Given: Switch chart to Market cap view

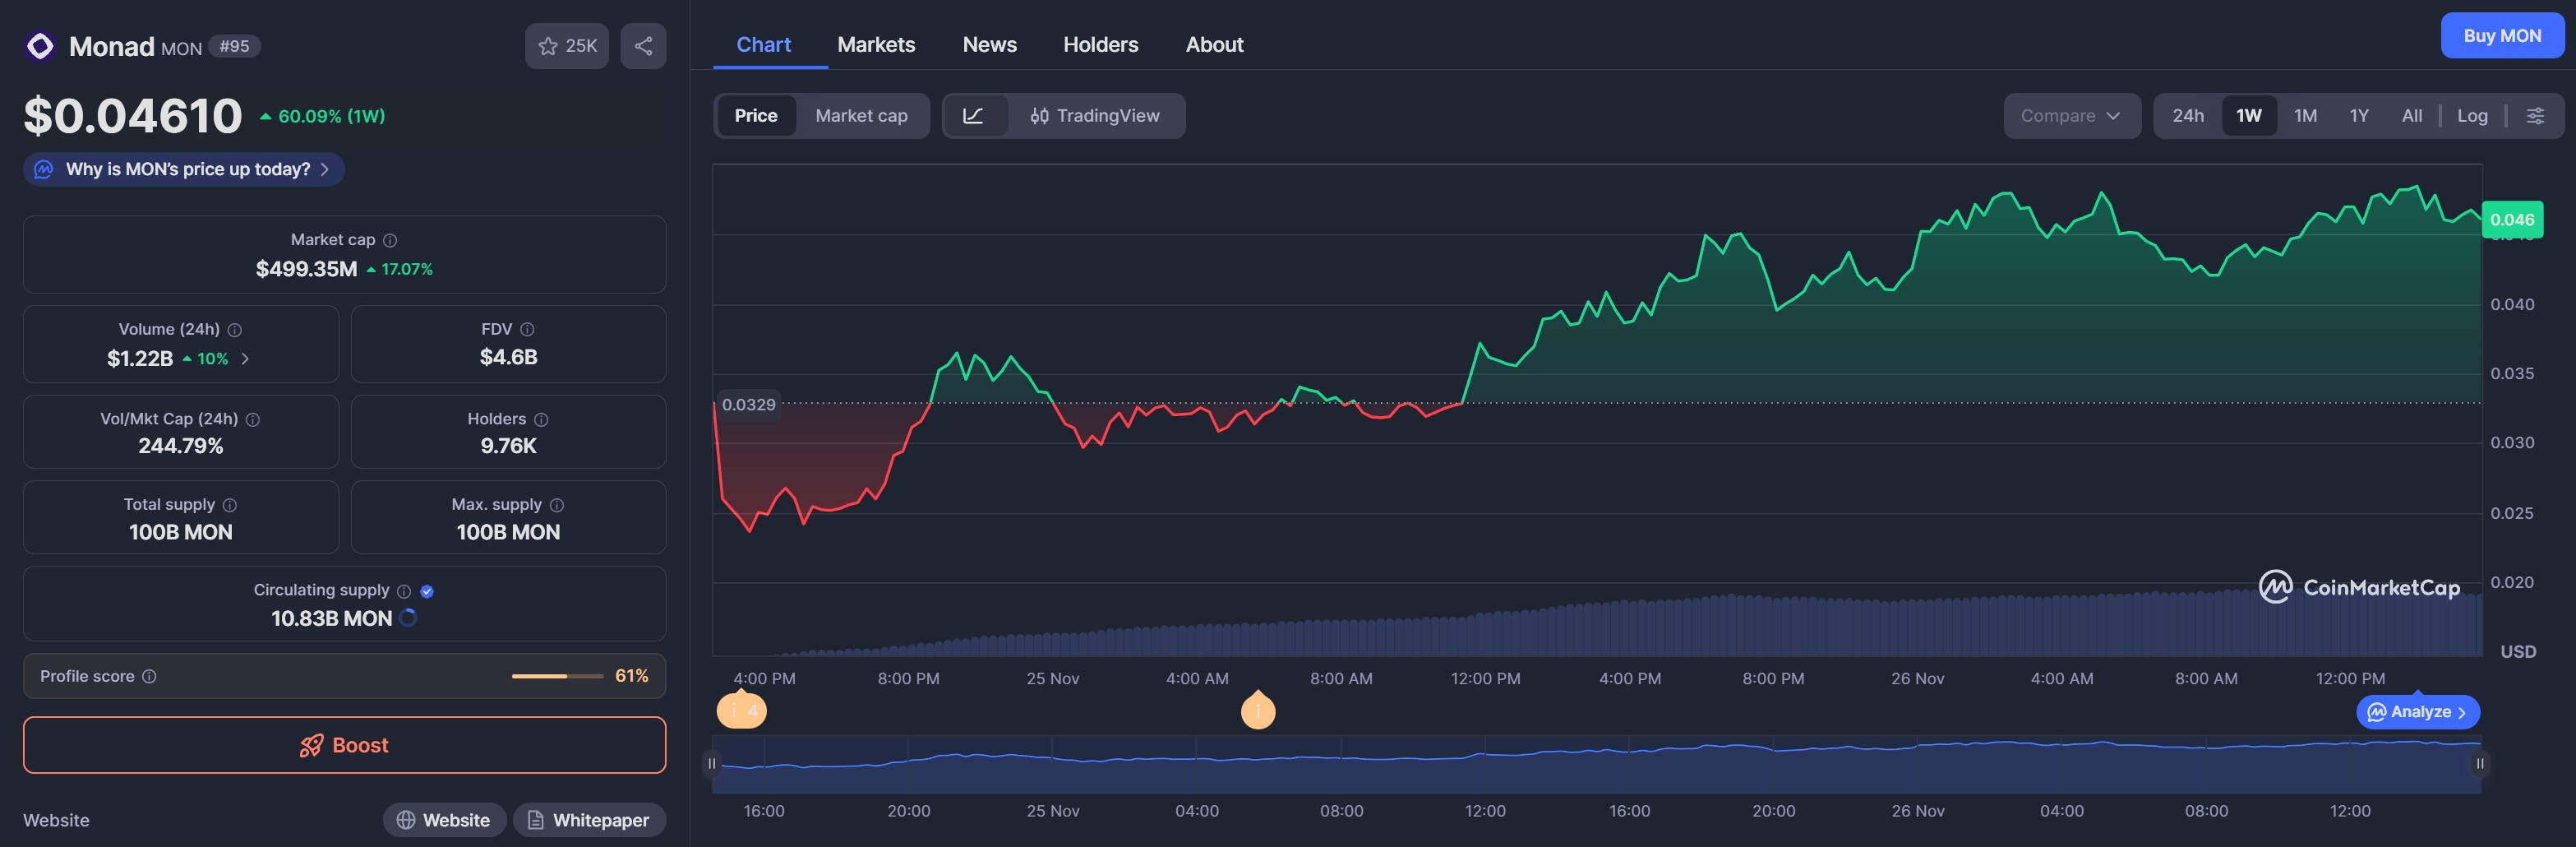Looking at the screenshot, I should [861, 116].
